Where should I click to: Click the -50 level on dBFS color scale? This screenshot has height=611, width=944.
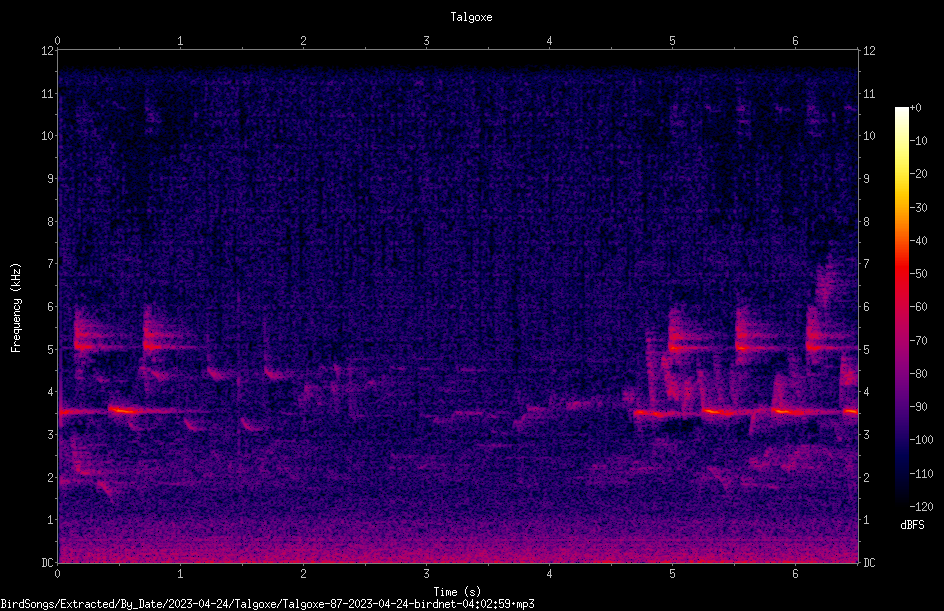(x=919, y=273)
